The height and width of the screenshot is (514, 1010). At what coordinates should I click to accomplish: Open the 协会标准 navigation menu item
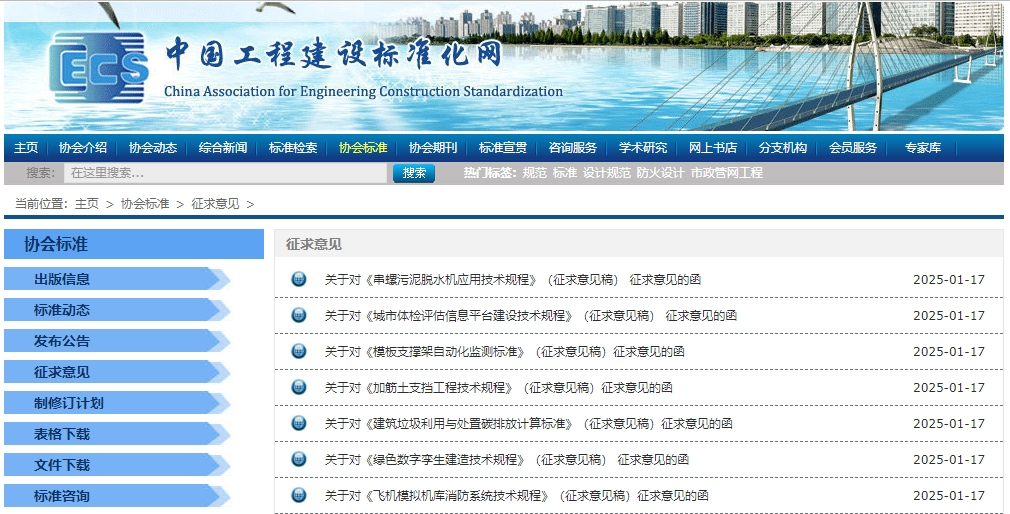[x=362, y=148]
